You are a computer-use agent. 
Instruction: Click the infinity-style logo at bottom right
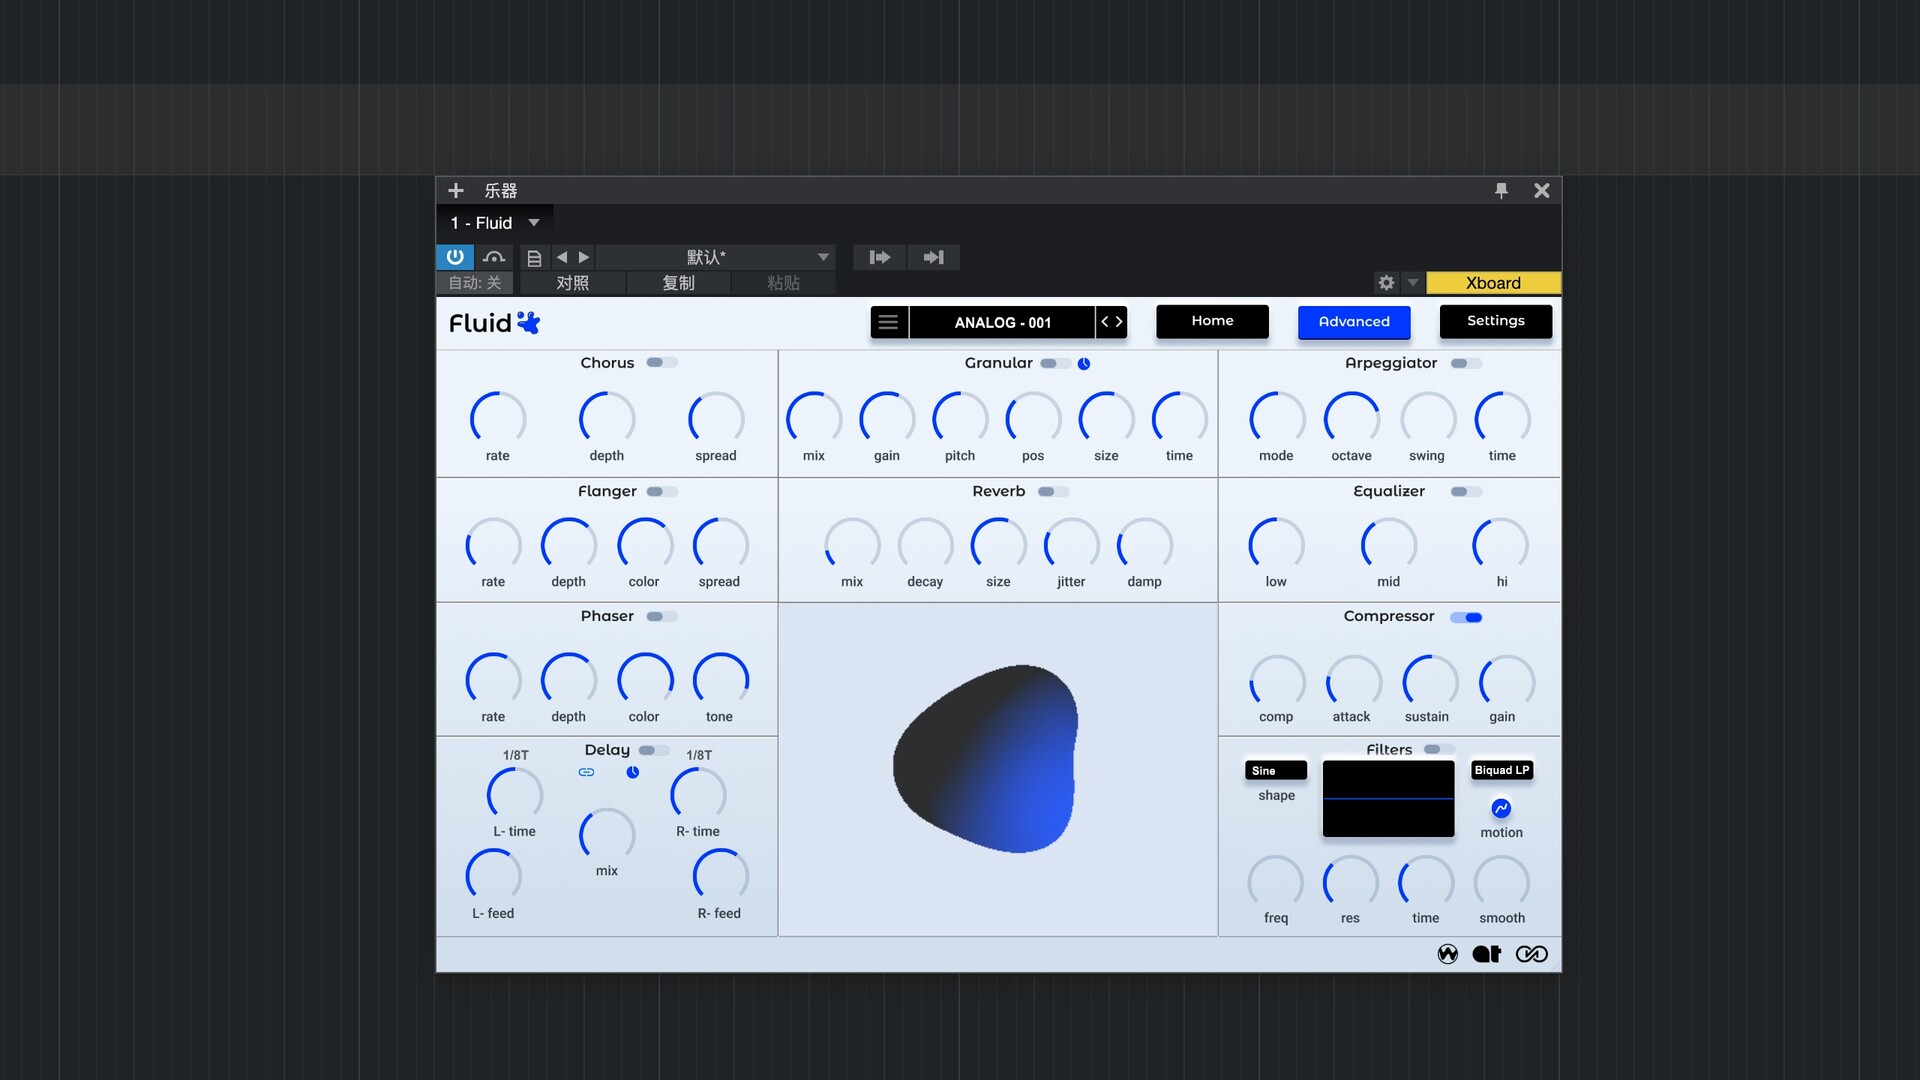(x=1531, y=954)
